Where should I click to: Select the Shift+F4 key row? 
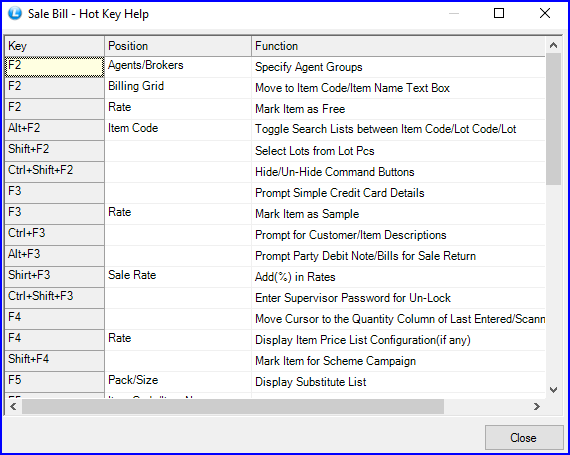point(55,361)
